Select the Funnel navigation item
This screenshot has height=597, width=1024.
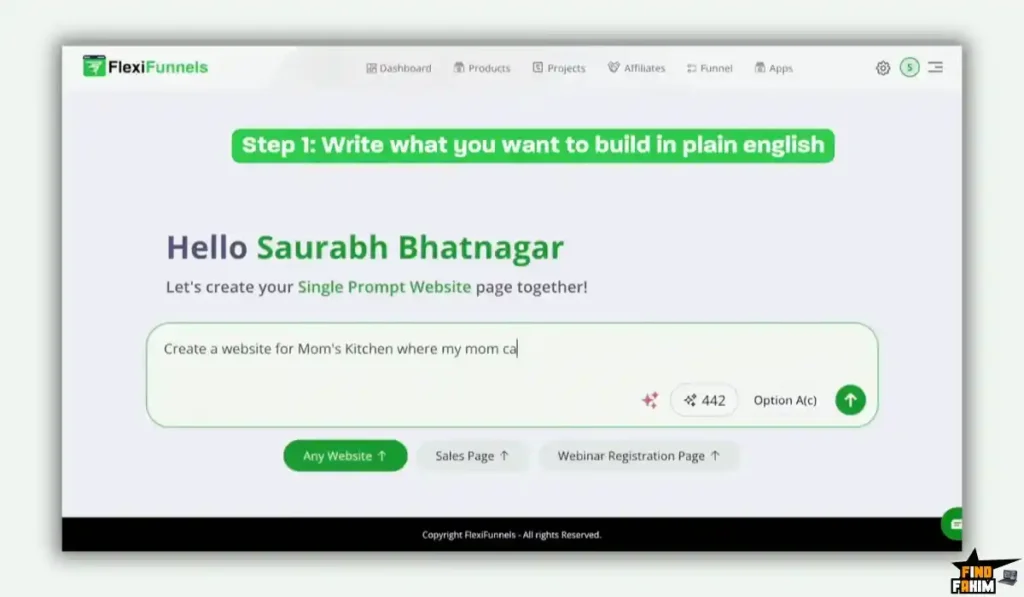tap(709, 68)
